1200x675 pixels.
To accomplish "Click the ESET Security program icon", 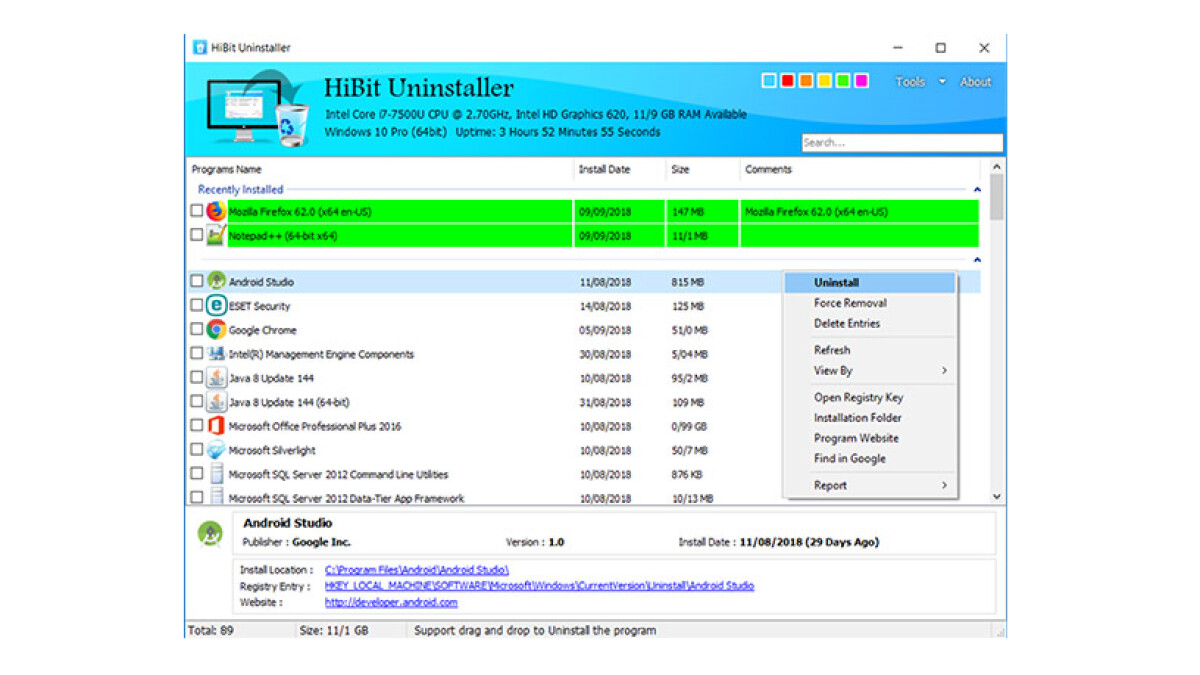I will (216, 306).
